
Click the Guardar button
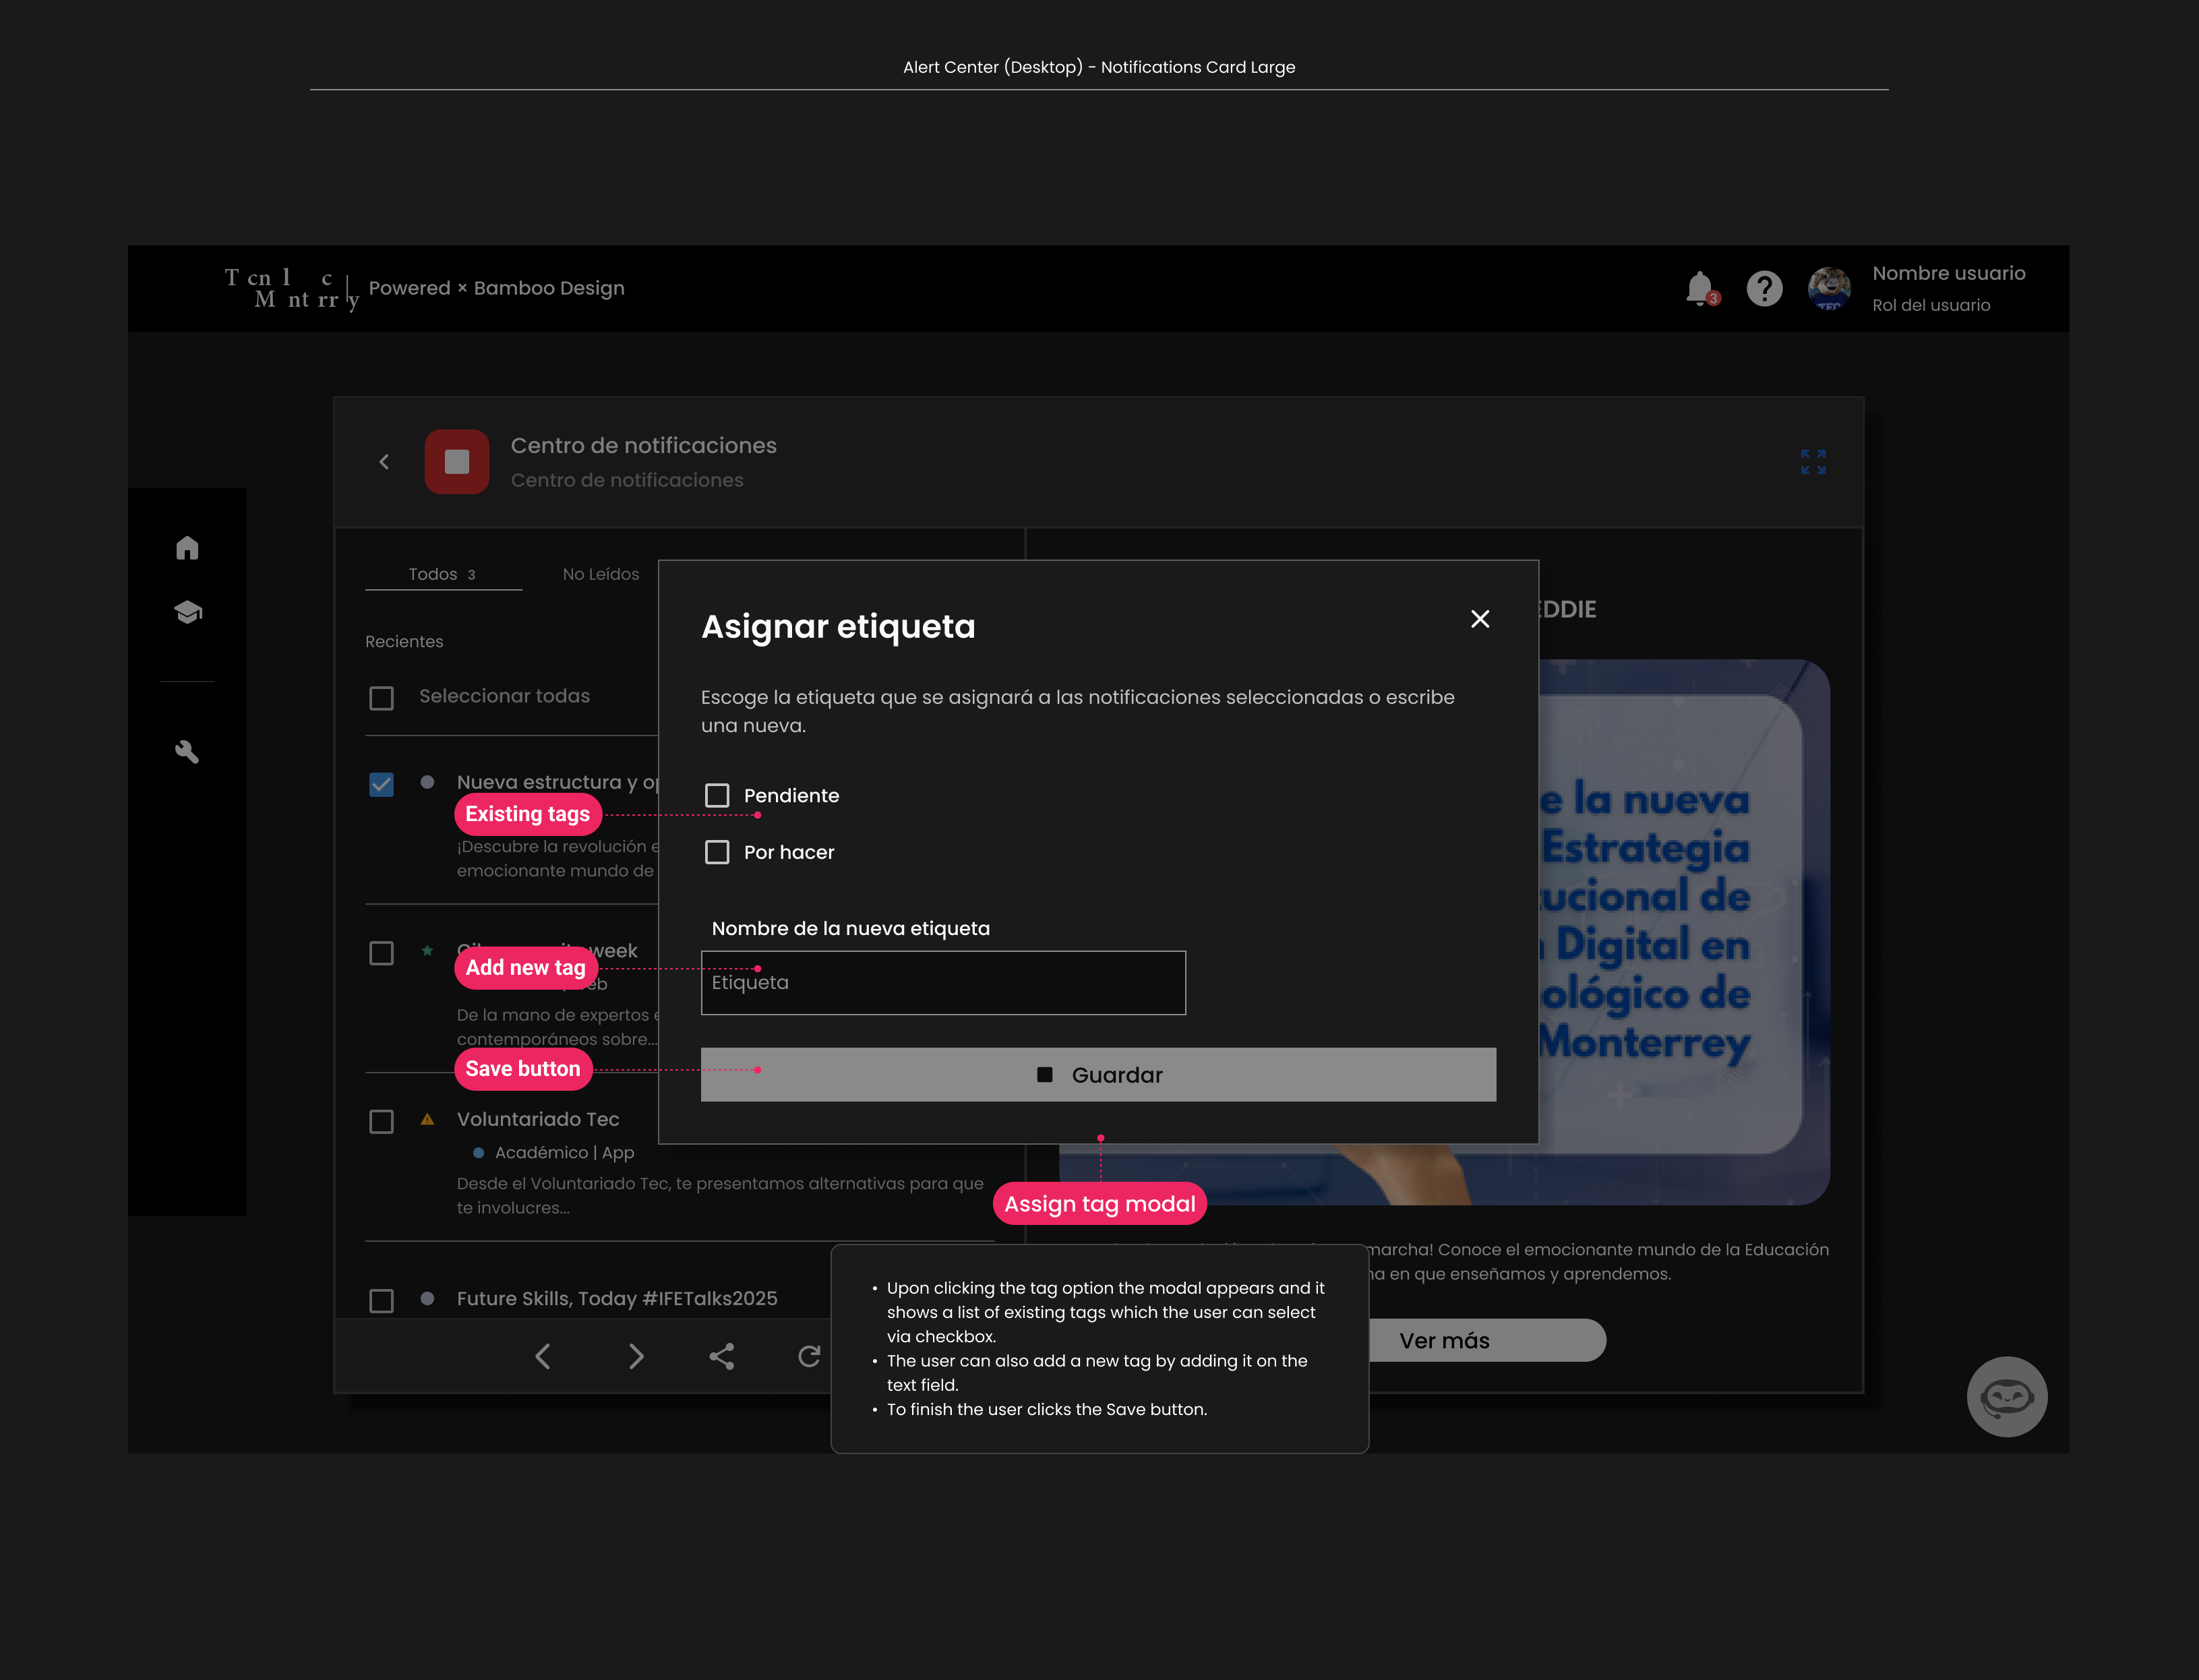(1098, 1075)
